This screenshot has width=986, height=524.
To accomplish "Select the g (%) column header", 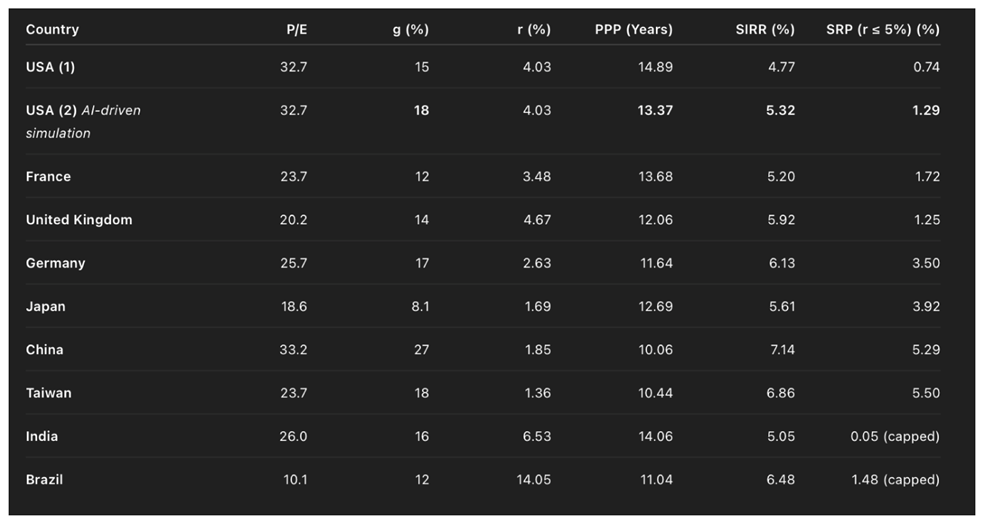I will [x=410, y=30].
